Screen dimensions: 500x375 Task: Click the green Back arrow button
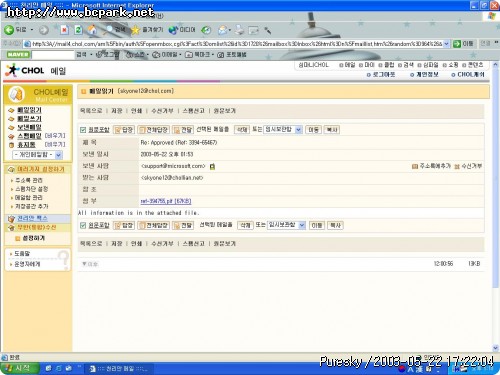9,30
